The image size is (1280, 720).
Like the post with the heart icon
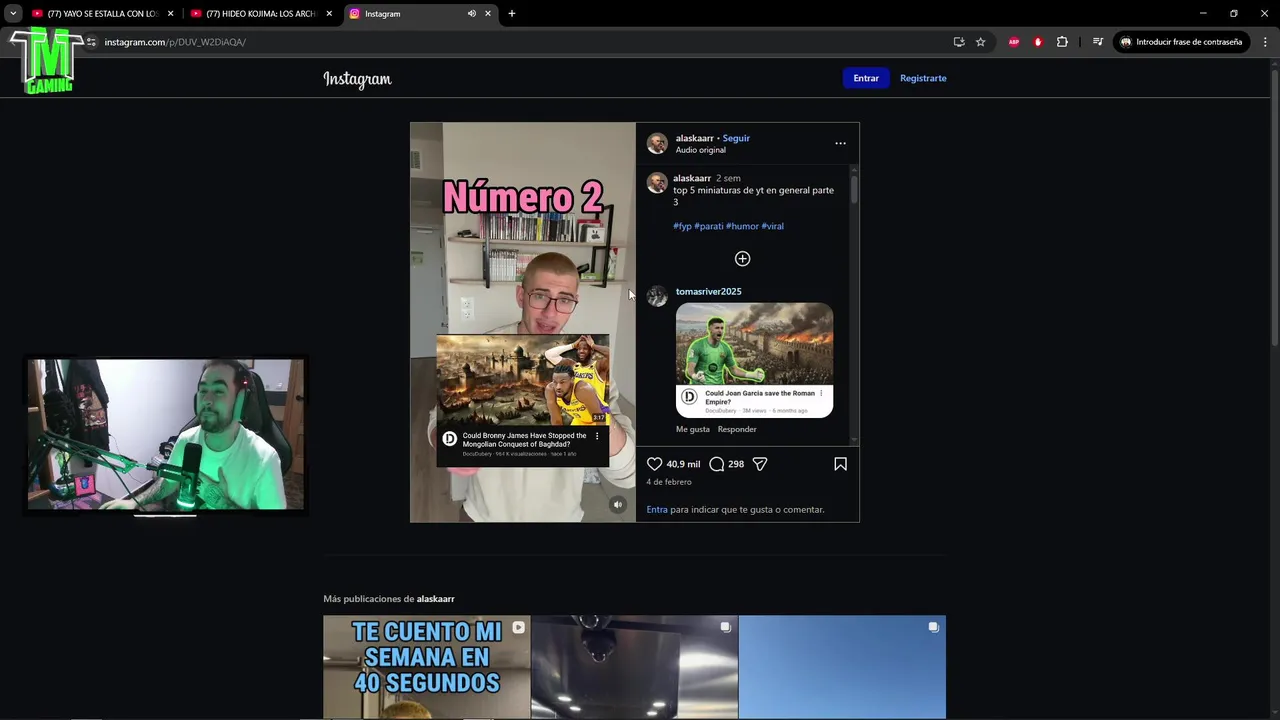point(654,464)
